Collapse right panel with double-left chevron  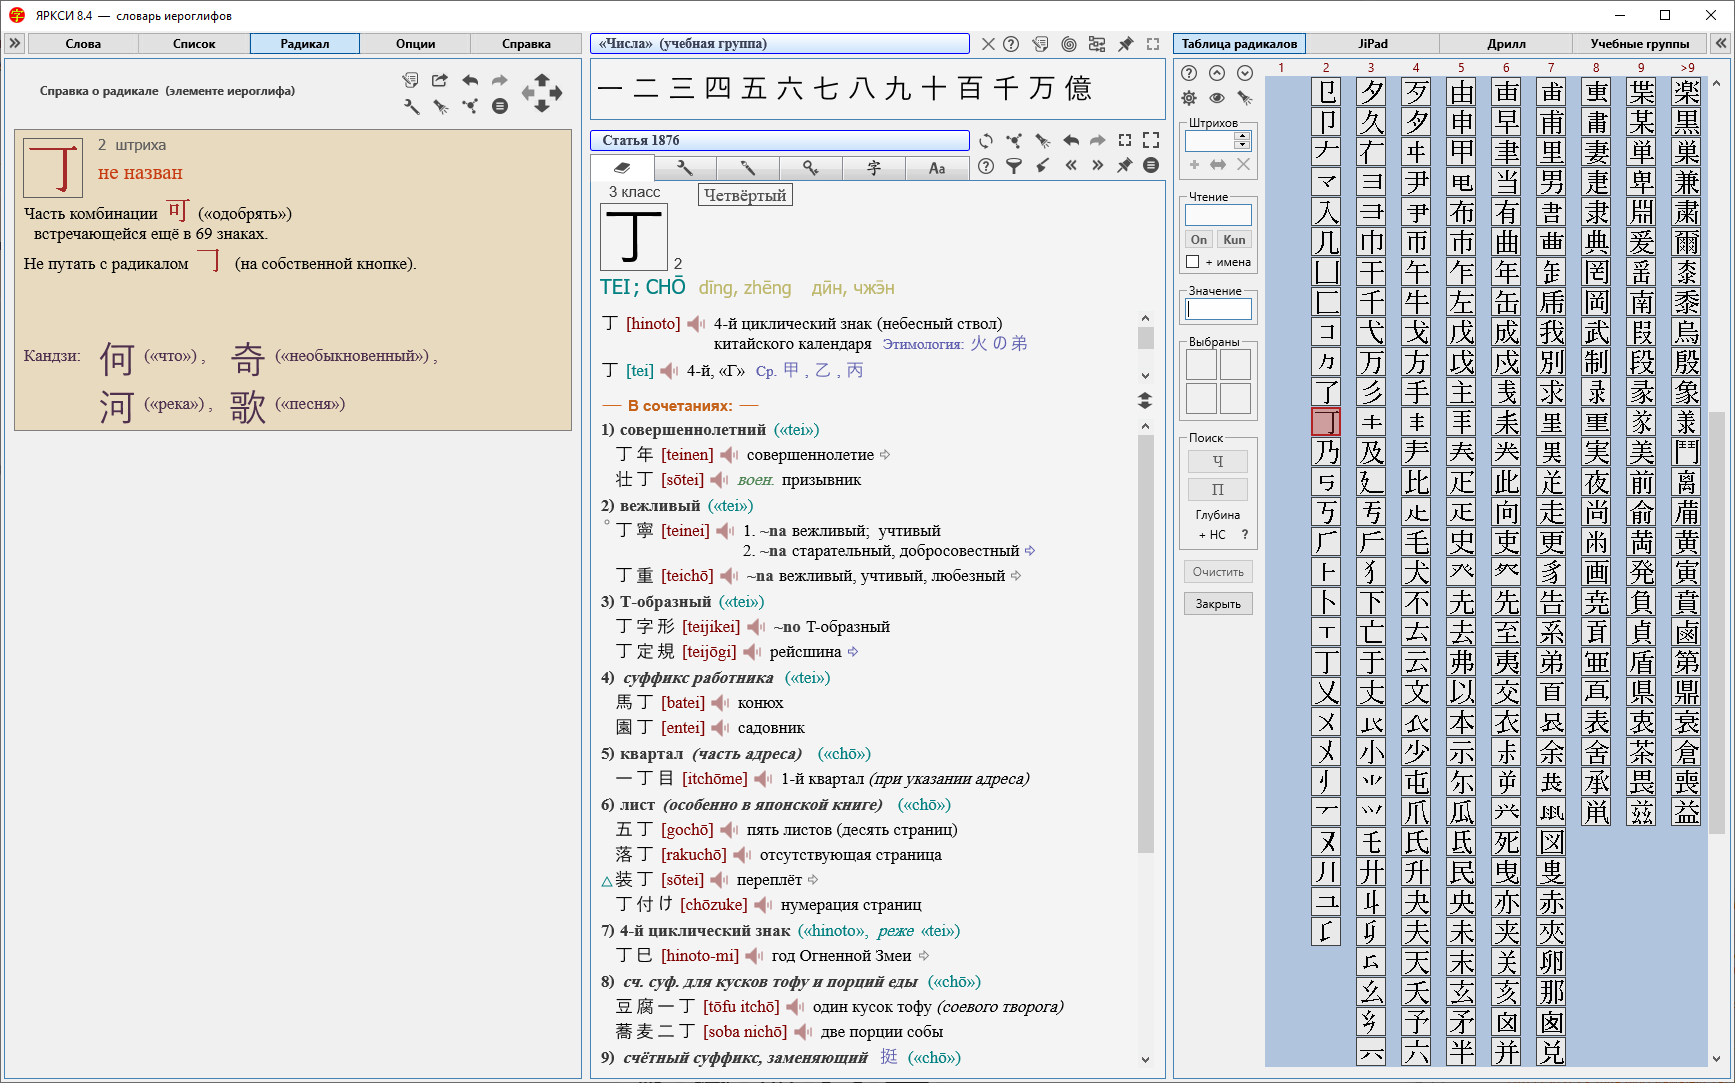(x=1720, y=44)
